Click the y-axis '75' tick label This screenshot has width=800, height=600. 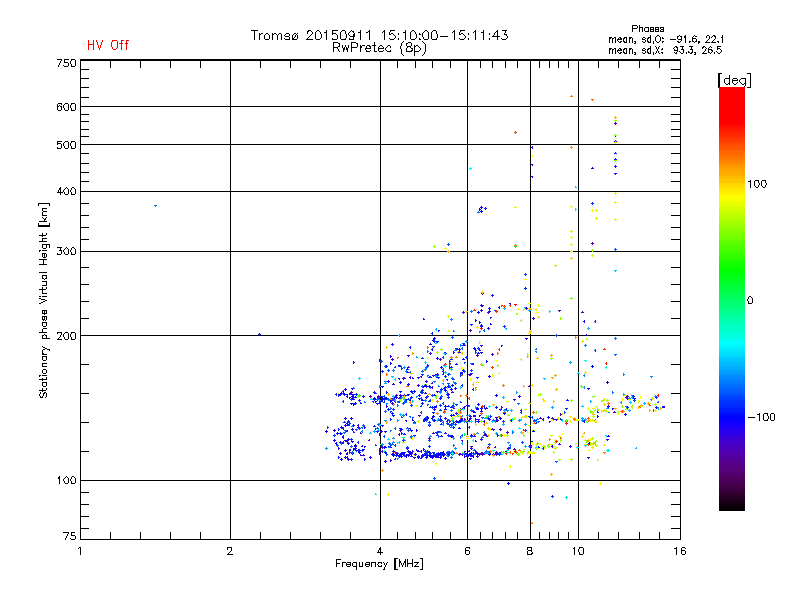pyautogui.click(x=70, y=536)
